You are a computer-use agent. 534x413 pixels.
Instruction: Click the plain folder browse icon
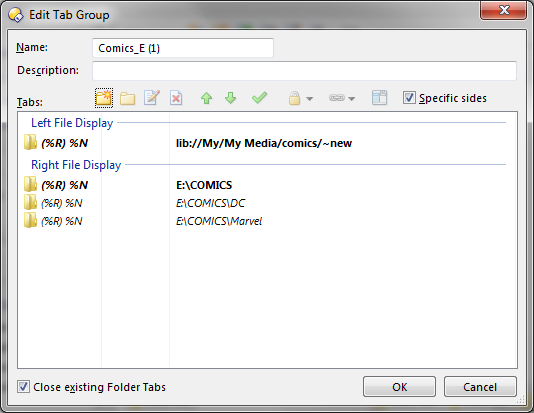click(128, 98)
